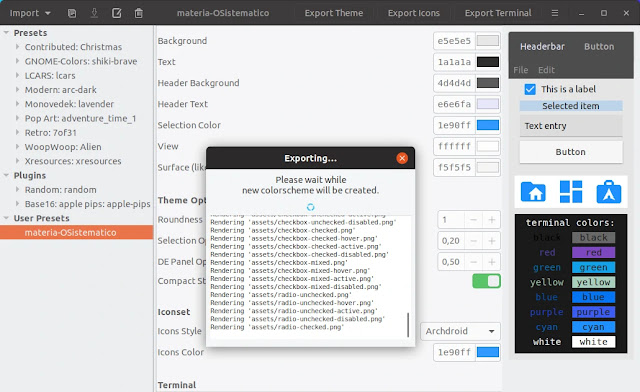Expand GNOME-Colors: shiki-brave preset
This screenshot has width=640, height=392.
[x=17, y=61]
